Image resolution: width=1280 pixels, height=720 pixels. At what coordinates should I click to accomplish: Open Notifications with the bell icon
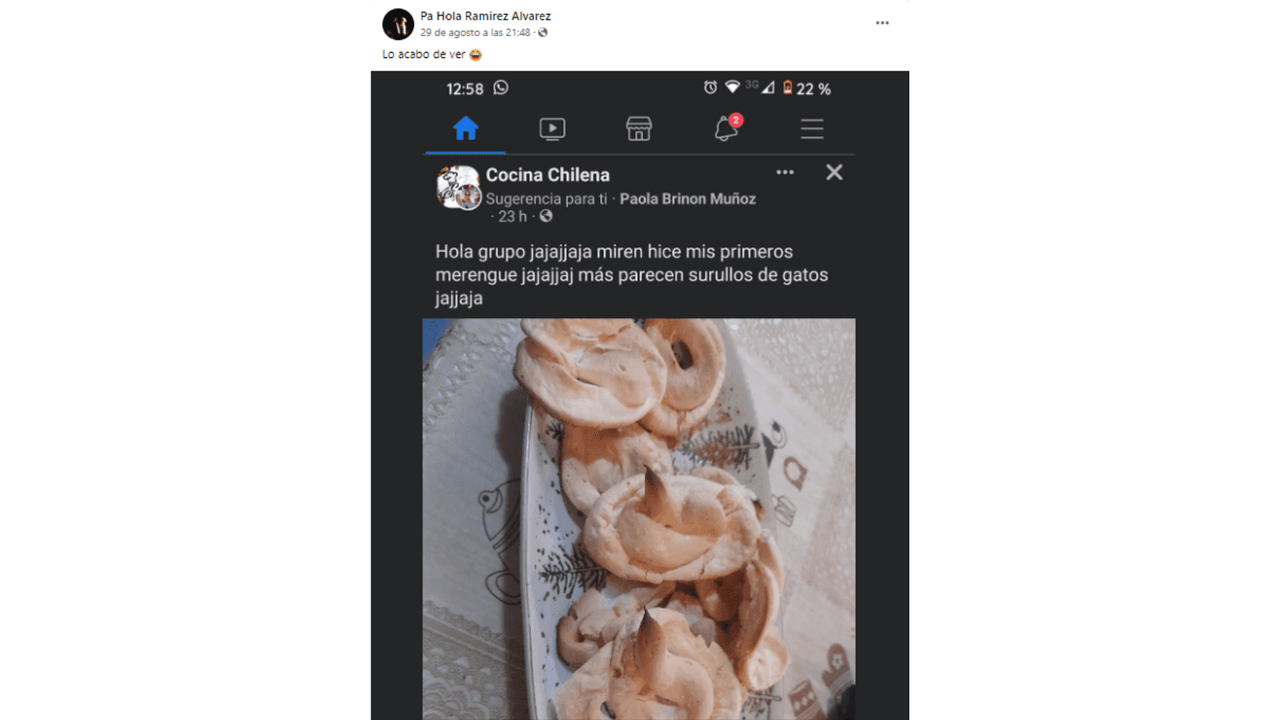(724, 128)
